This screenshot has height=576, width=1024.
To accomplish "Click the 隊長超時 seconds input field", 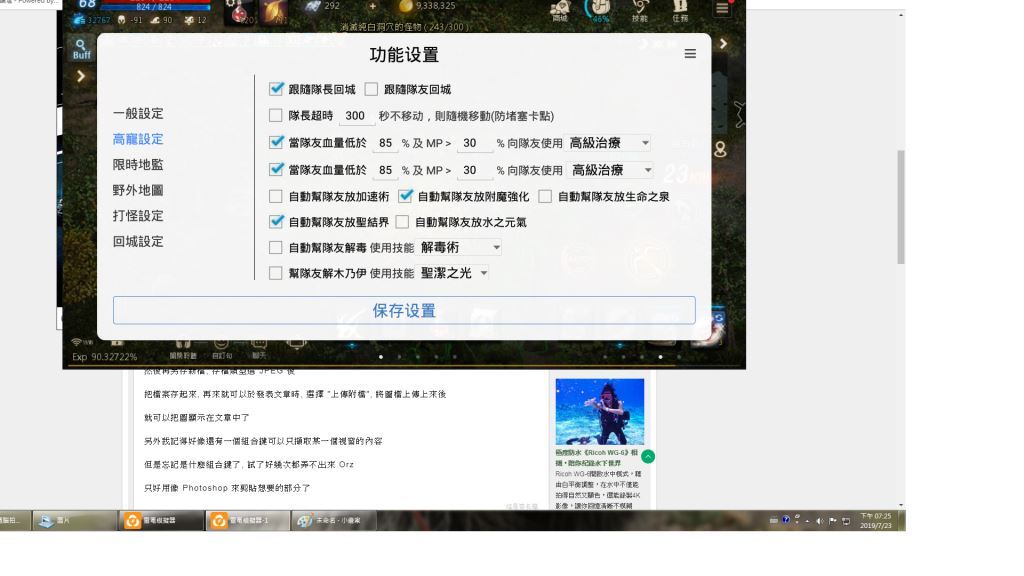I will coord(355,116).
